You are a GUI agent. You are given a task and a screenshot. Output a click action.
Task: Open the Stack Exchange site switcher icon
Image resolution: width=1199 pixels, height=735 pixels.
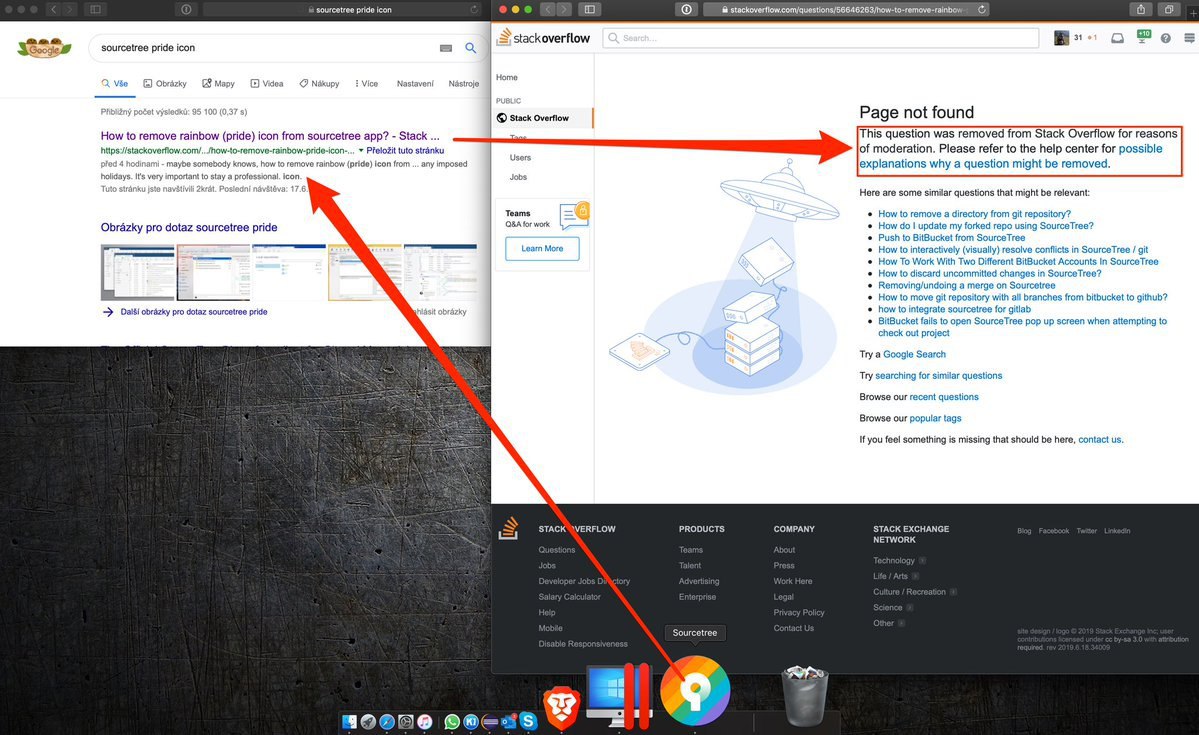click(1189, 38)
